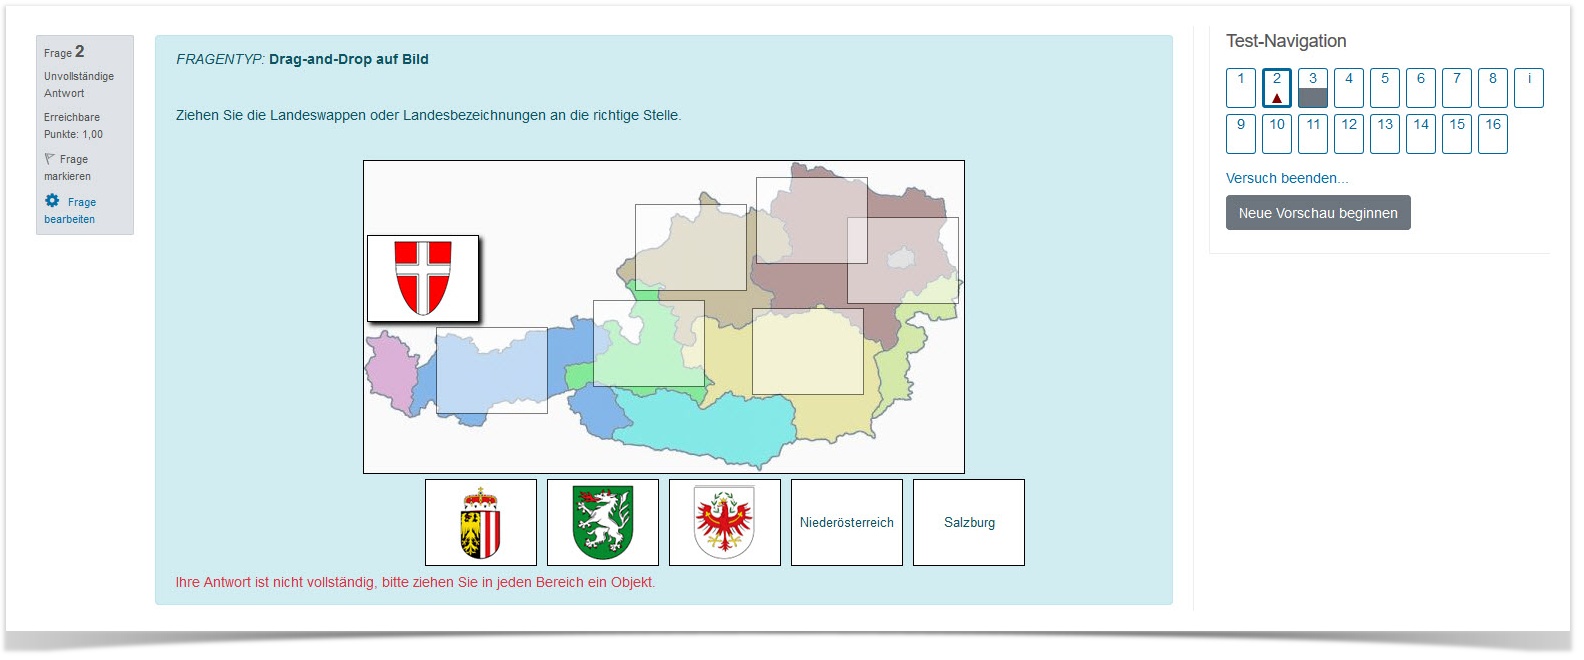1584x660 pixels.
Task: Go to question 15 in navigation
Action: (1457, 134)
